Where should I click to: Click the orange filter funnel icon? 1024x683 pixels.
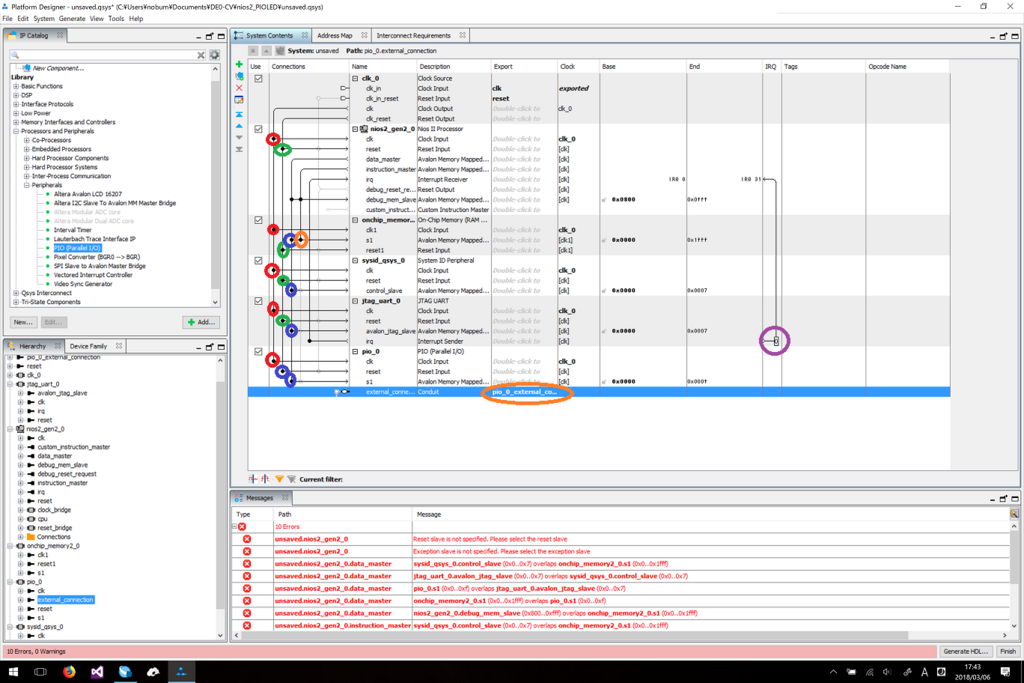[280, 479]
